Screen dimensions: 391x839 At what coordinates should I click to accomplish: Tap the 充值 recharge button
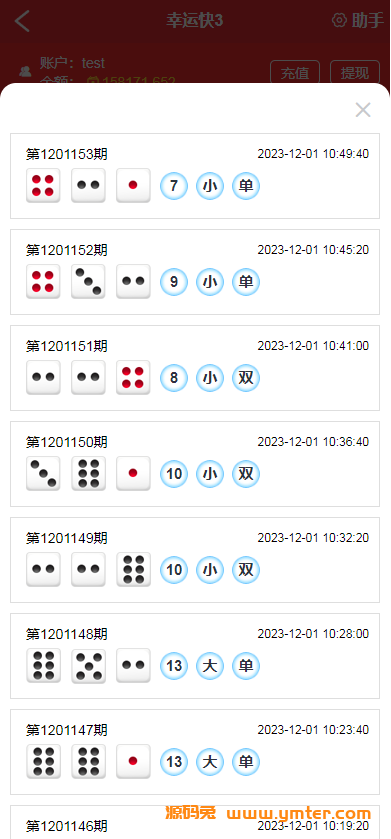tap(295, 72)
